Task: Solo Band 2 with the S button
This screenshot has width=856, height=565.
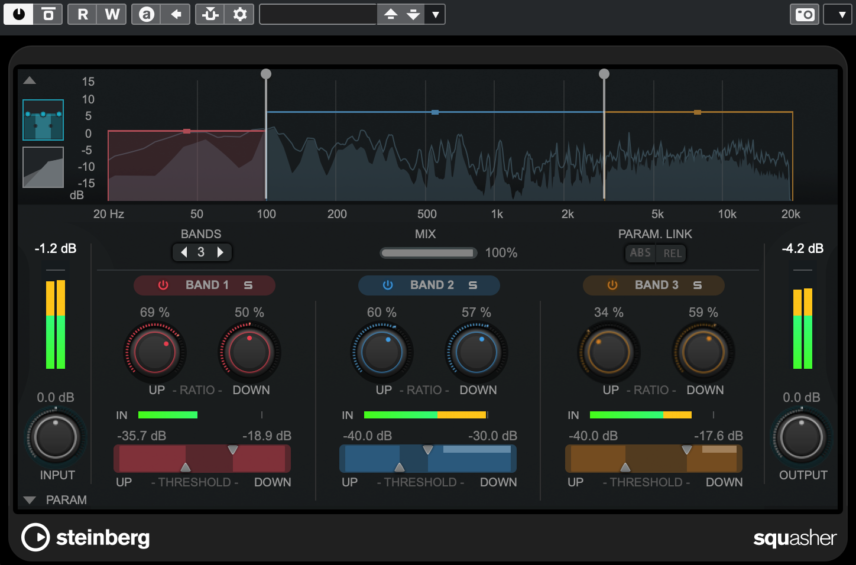Action: pyautogui.click(x=473, y=285)
